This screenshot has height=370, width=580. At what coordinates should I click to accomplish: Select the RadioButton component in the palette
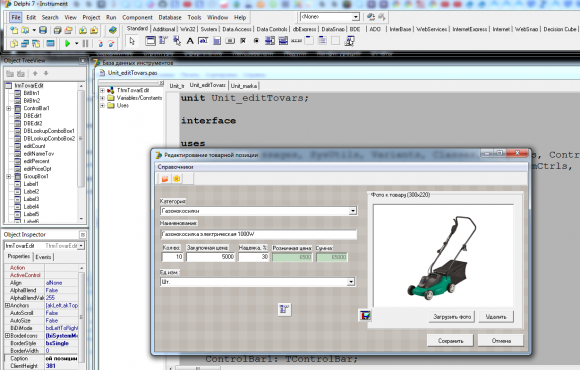pos(256,41)
